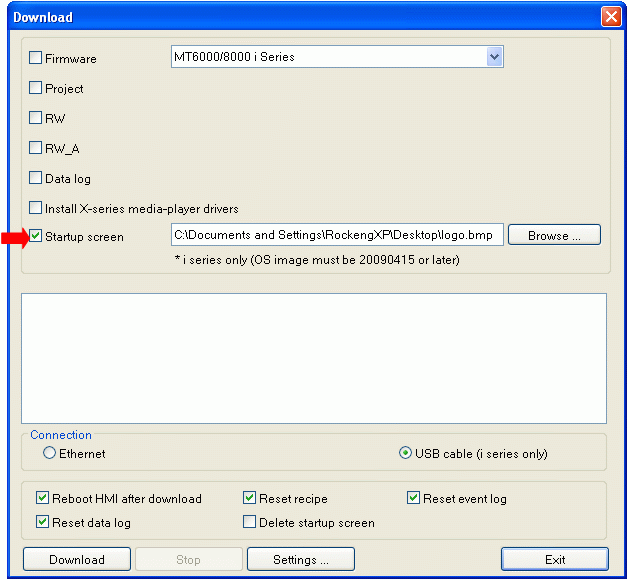Toggle the Reset recipe checkbox
This screenshot has width=627, height=580.
[x=250, y=498]
